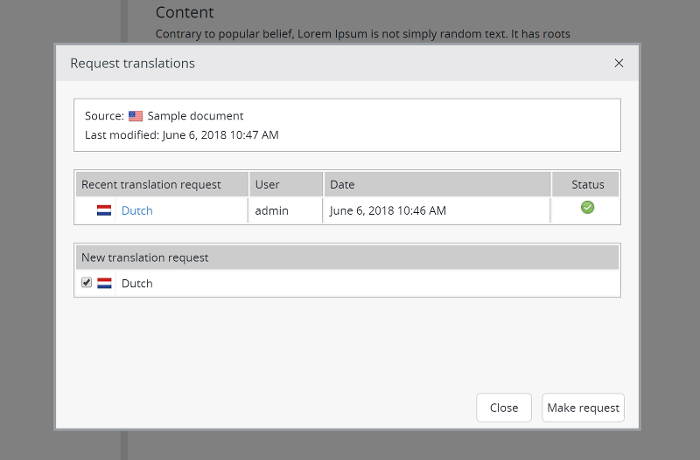Click the Last modified June 6, 2018 10:47 AM text
The height and width of the screenshot is (460, 700).
[182, 135]
